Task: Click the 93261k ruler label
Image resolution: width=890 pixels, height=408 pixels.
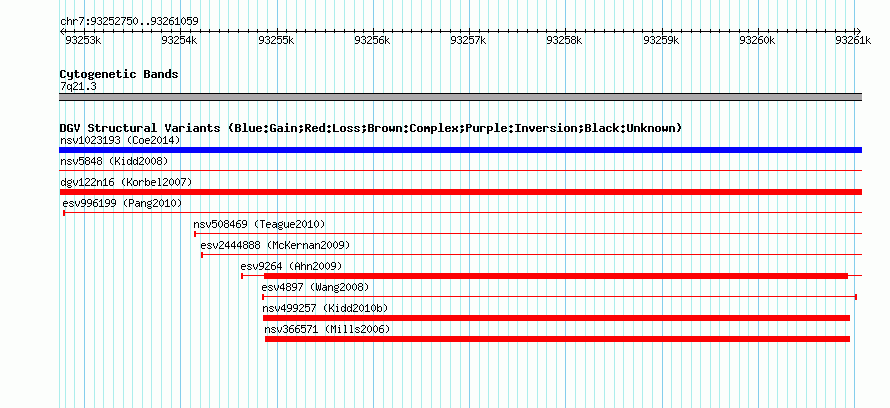Action: pyautogui.click(x=853, y=40)
